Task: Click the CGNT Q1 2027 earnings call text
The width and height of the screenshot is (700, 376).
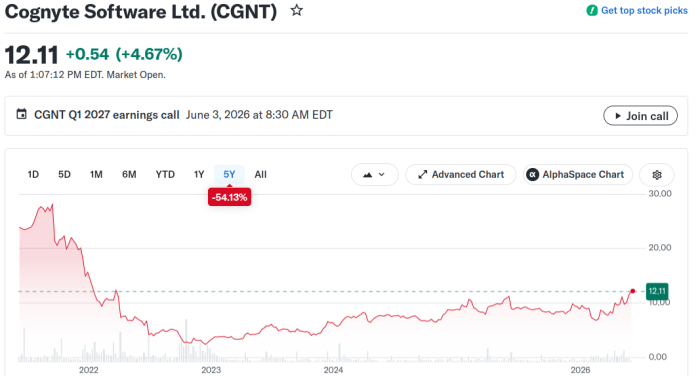Action: 107,115
